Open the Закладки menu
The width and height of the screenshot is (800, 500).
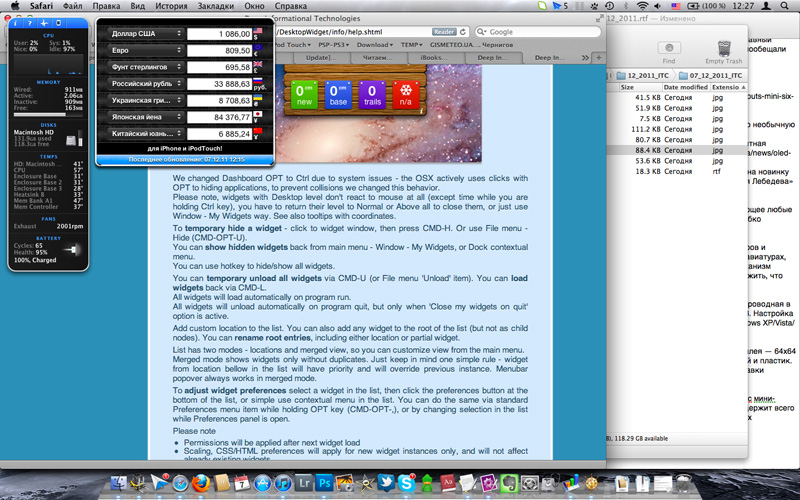[215, 6]
